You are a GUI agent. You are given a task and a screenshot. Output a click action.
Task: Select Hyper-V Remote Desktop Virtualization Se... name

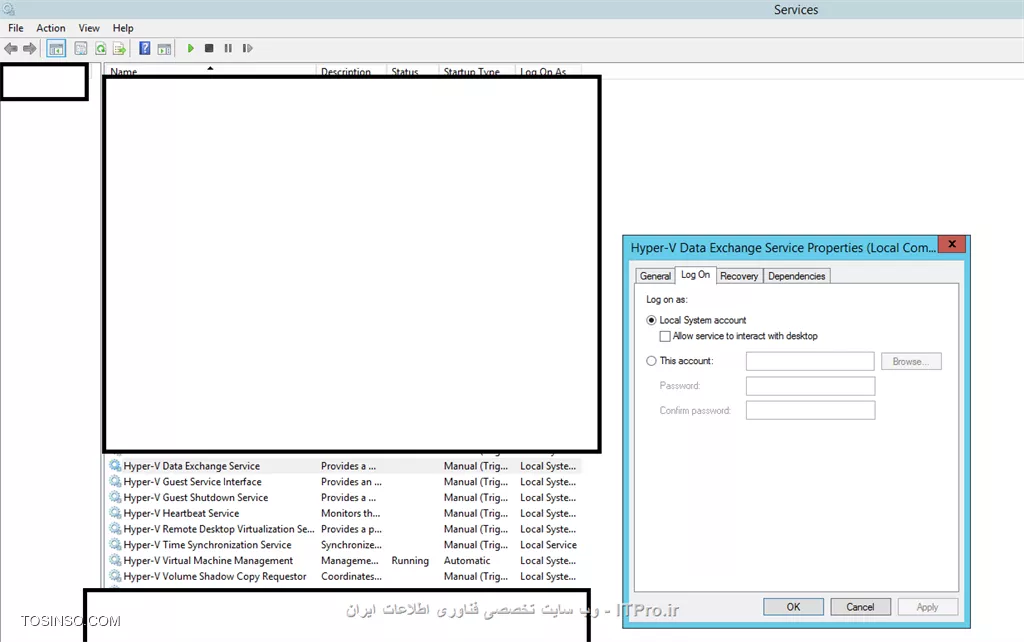[219, 529]
